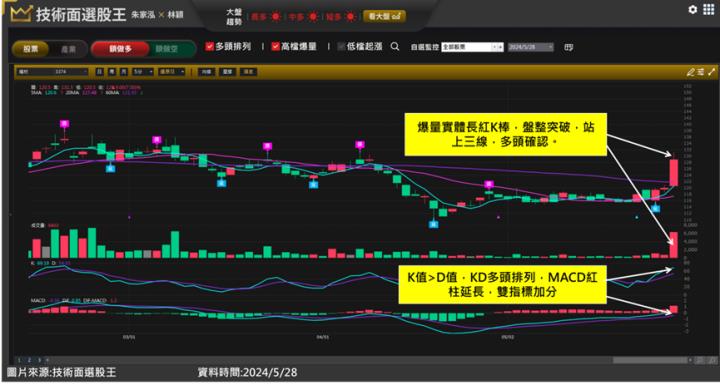The height and width of the screenshot is (385, 720).
Task: Open the settings gear icon
Action: point(692,9)
